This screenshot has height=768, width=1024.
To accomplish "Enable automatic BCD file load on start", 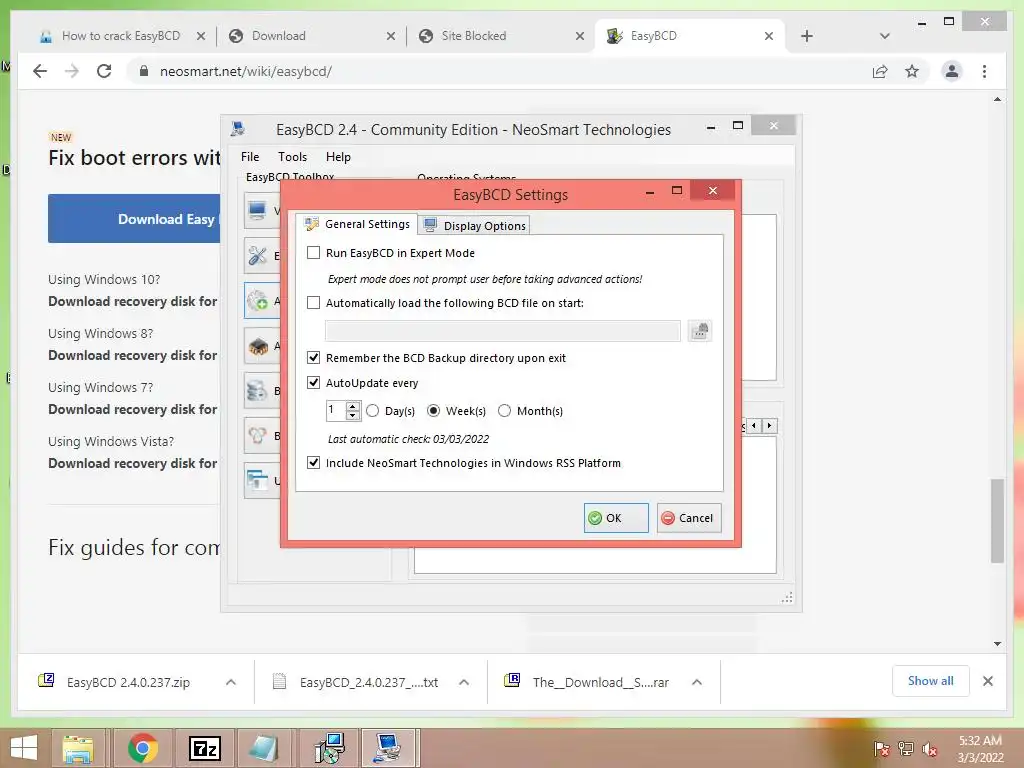I will pyautogui.click(x=313, y=302).
